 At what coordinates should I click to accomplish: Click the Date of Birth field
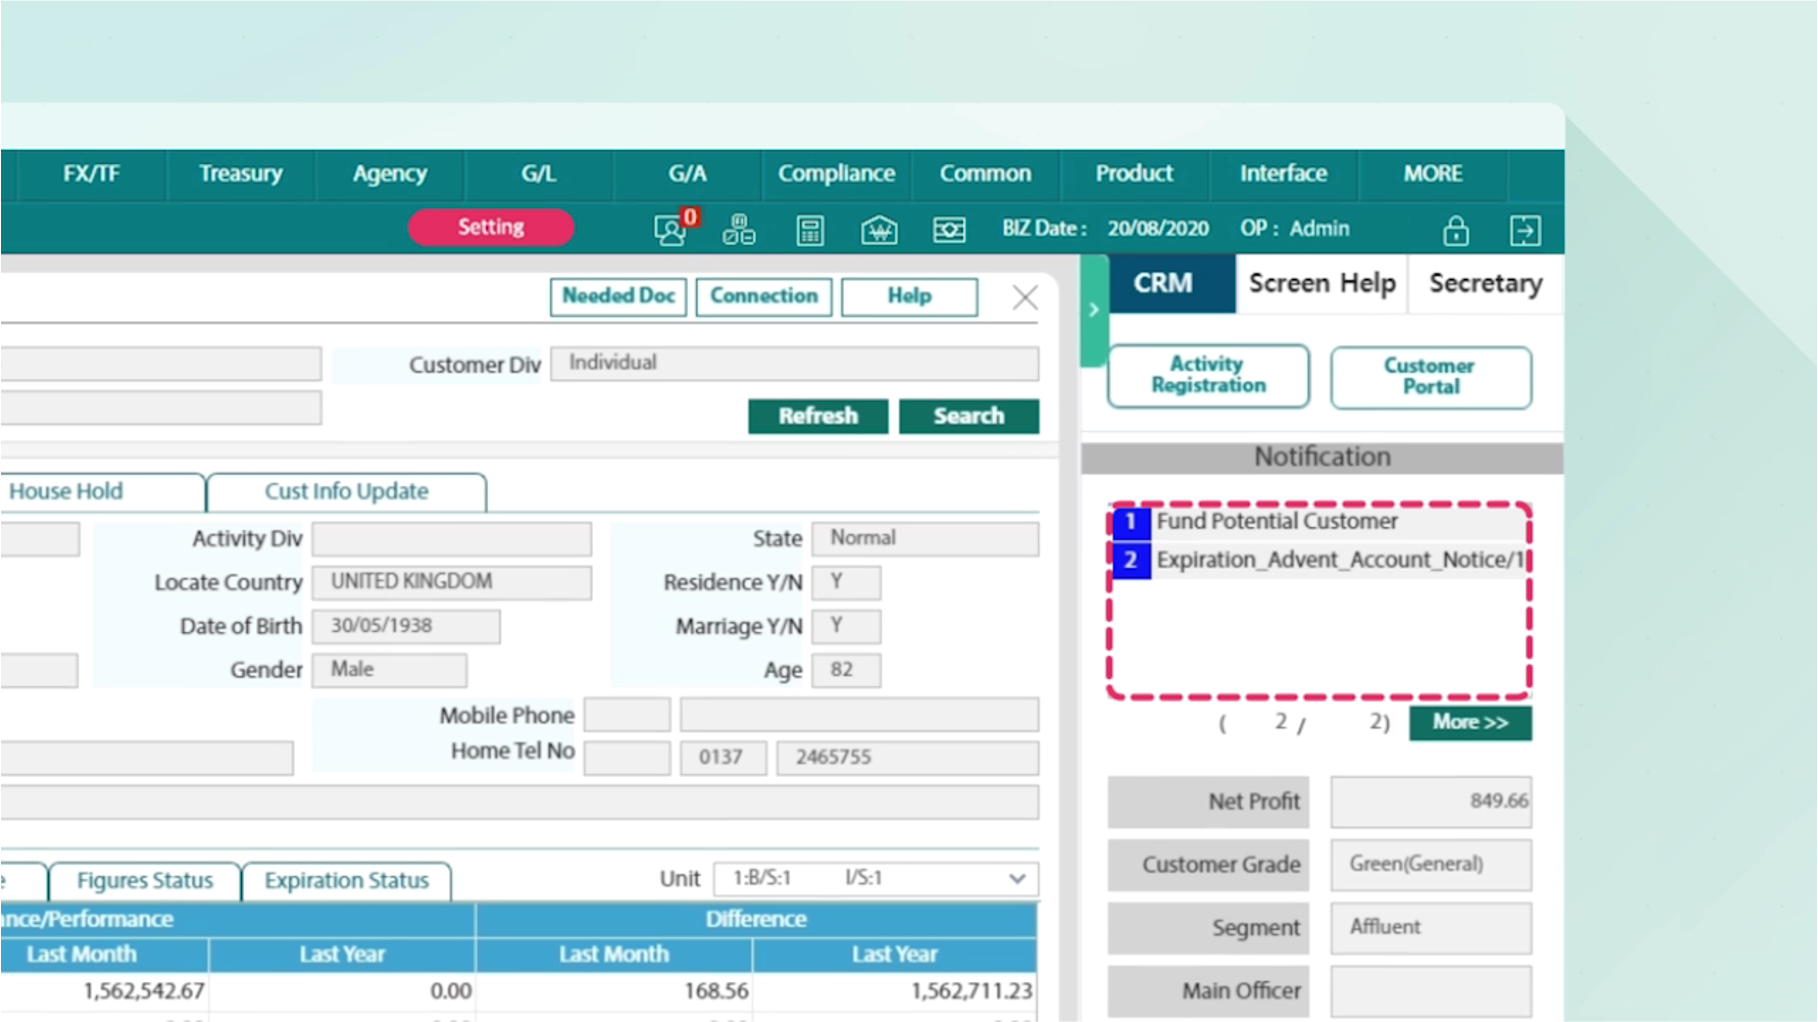tap(406, 627)
